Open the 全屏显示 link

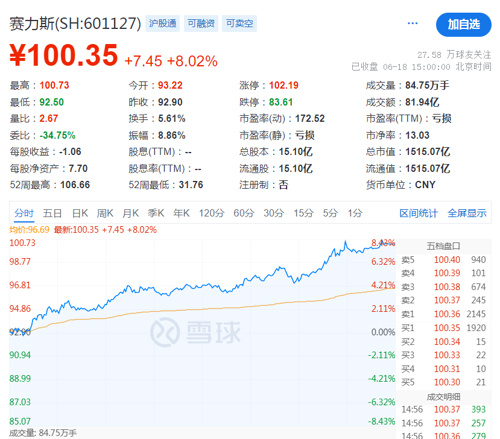(467, 213)
